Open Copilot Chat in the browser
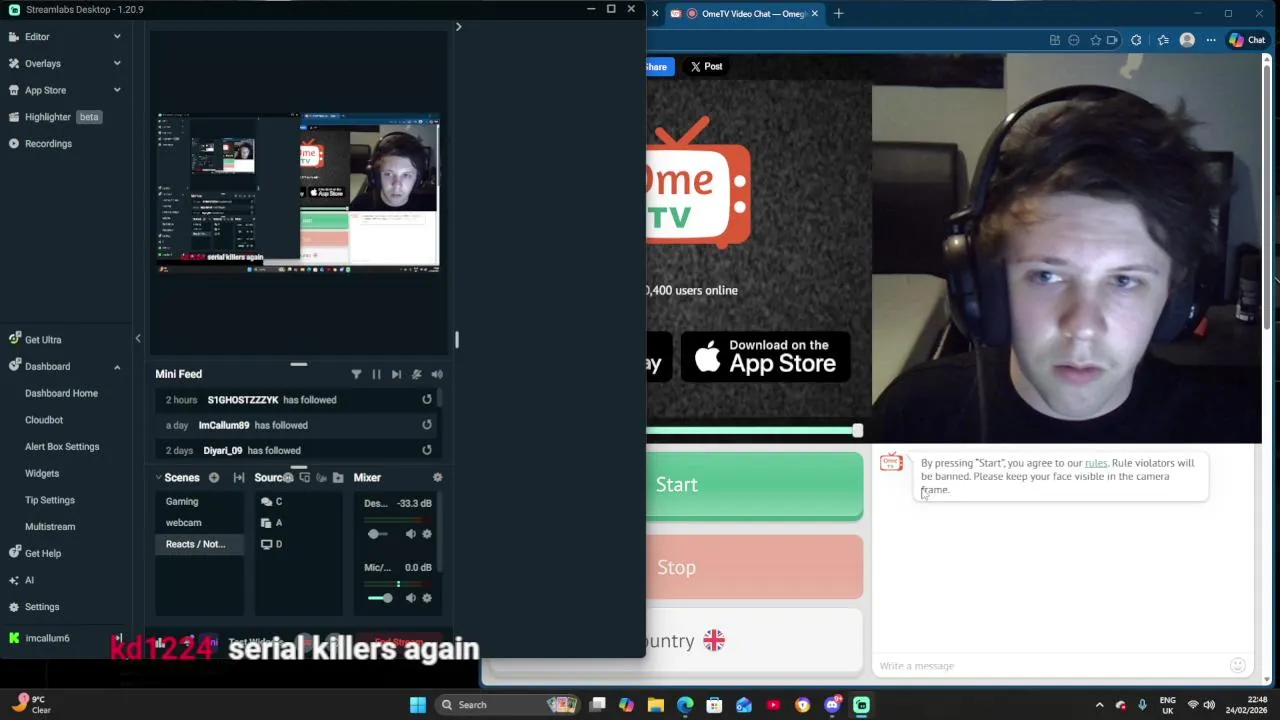 coord(1248,40)
